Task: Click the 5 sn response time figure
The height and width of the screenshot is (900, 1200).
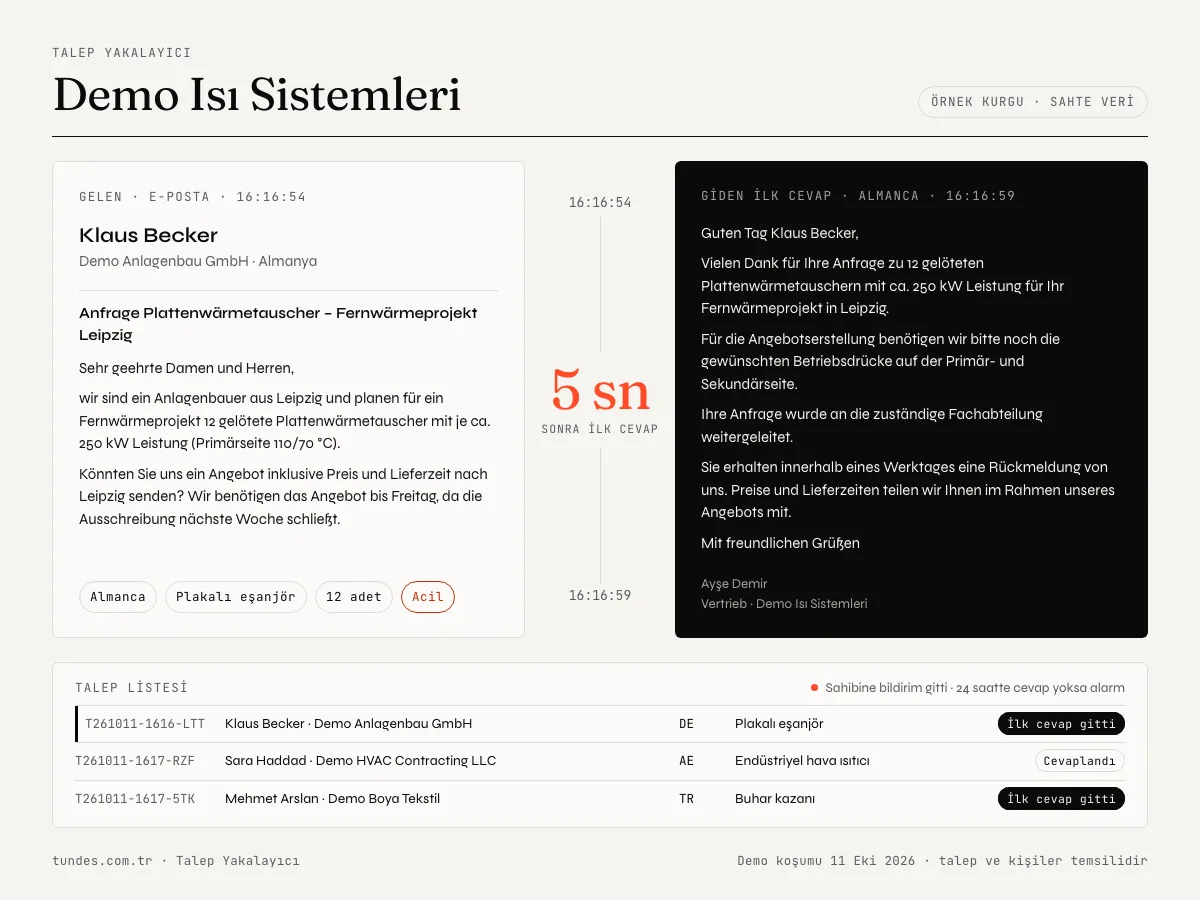Action: [600, 390]
